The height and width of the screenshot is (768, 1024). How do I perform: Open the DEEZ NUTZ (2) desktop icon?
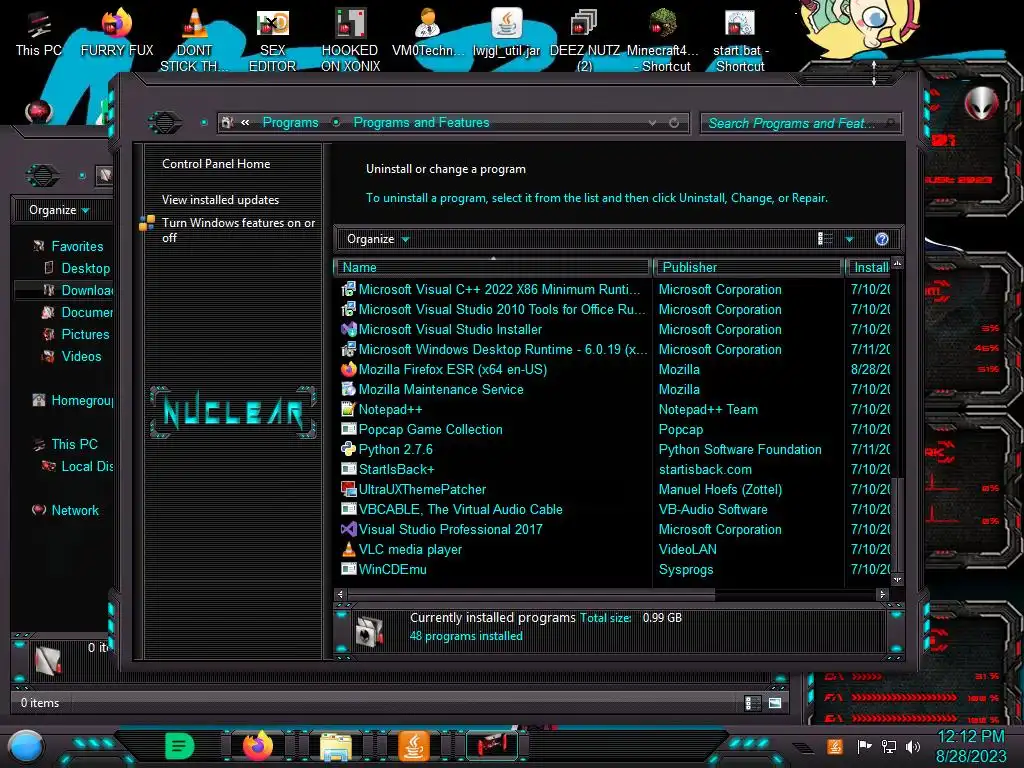[584, 40]
